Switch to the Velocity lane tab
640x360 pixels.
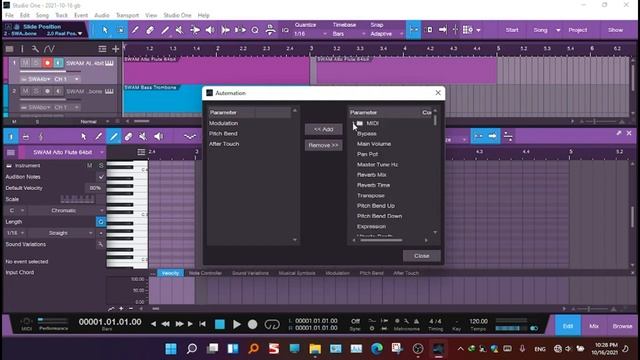pyautogui.click(x=170, y=273)
